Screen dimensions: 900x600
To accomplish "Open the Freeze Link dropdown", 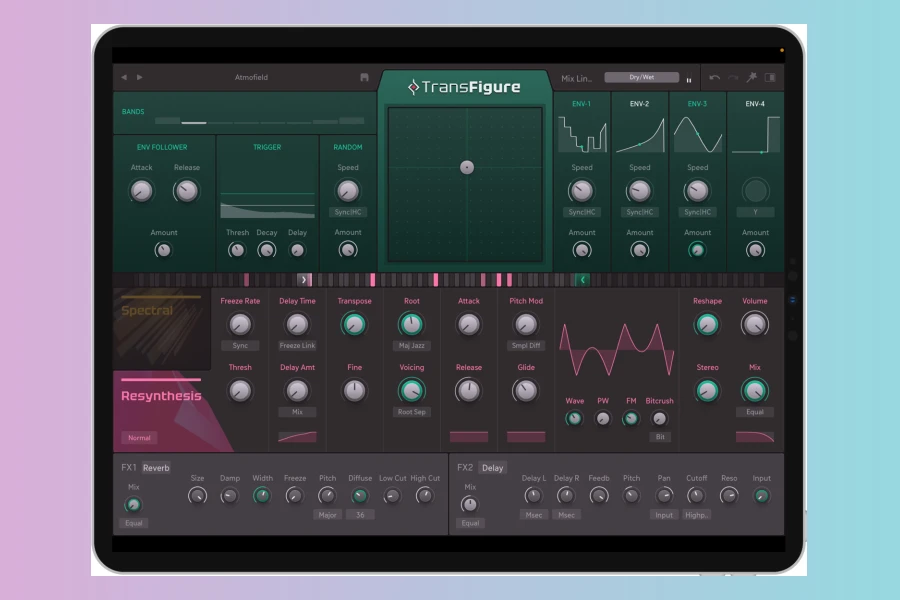I will click(297, 346).
